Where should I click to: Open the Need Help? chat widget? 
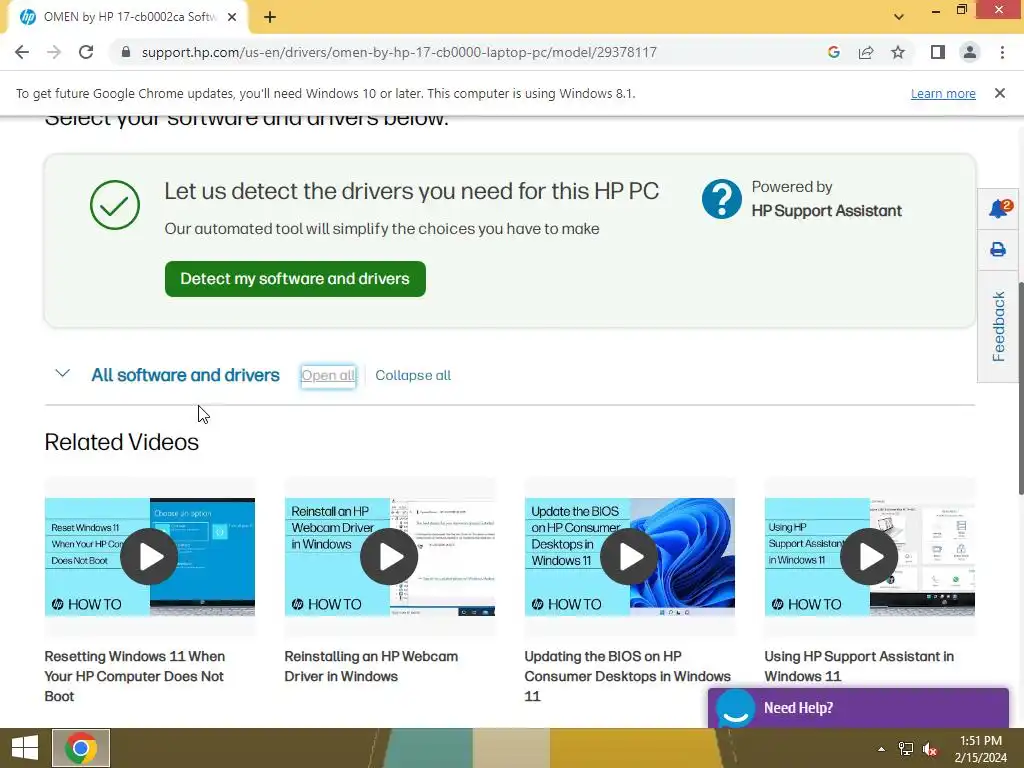[859, 708]
